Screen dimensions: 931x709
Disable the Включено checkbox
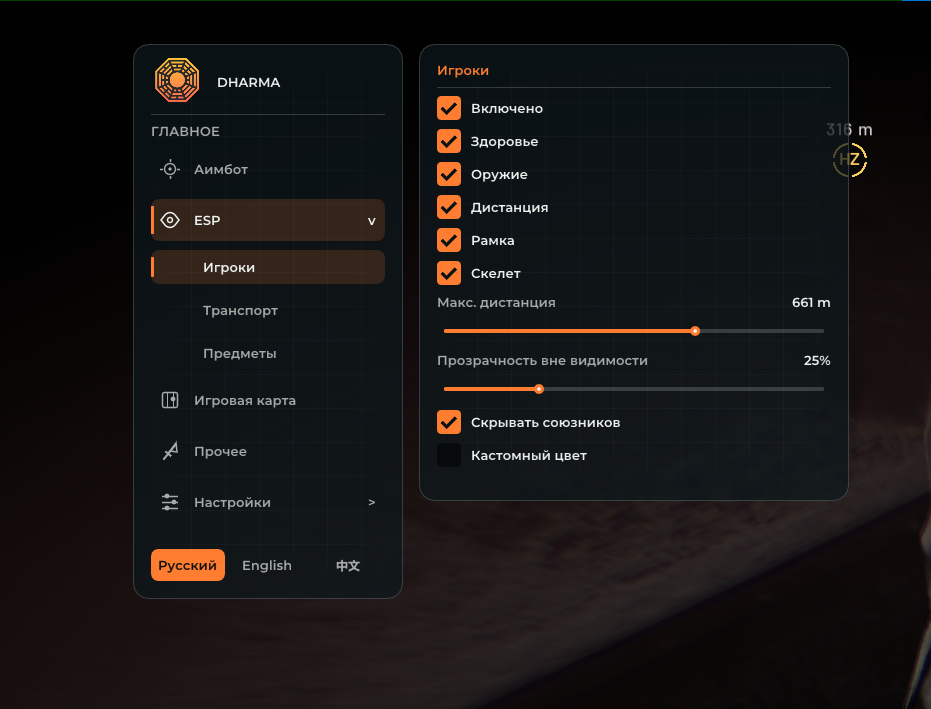tap(449, 108)
